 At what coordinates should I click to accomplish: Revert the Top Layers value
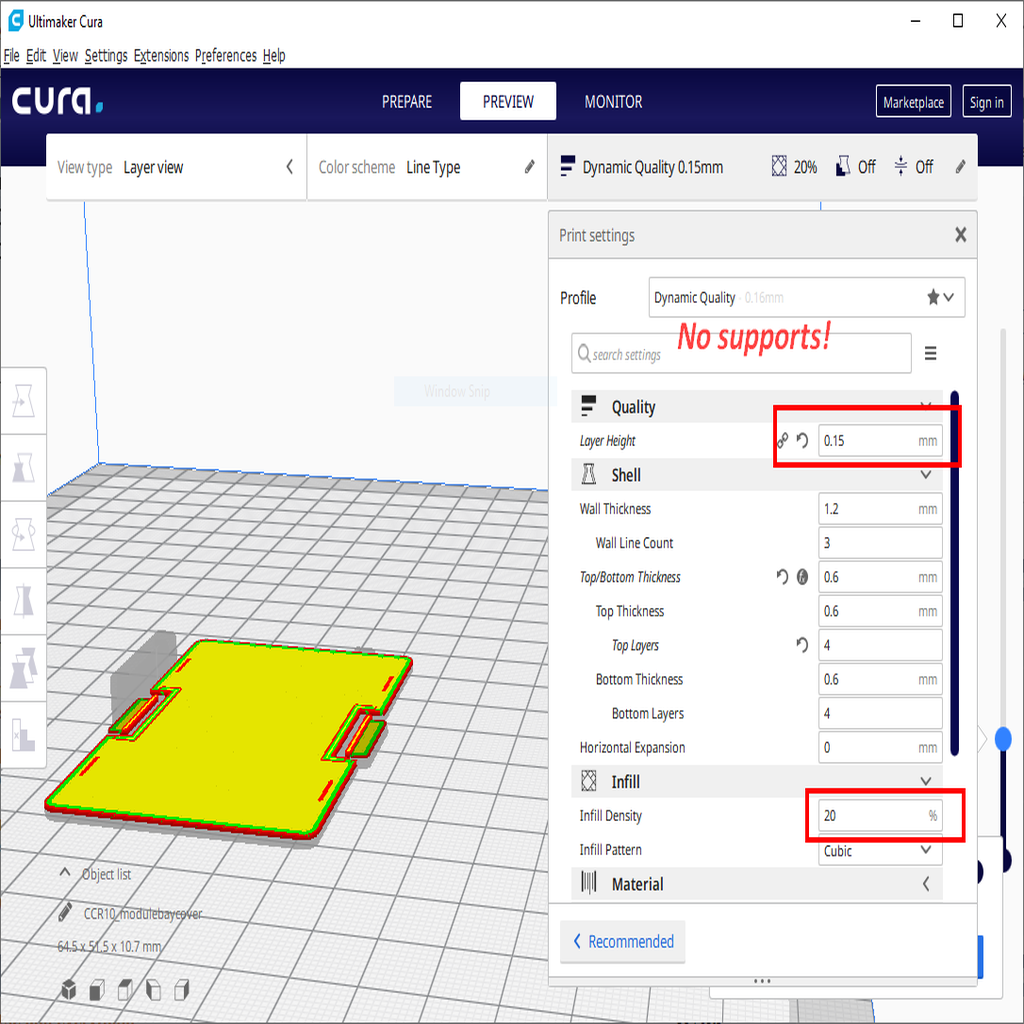(x=802, y=645)
